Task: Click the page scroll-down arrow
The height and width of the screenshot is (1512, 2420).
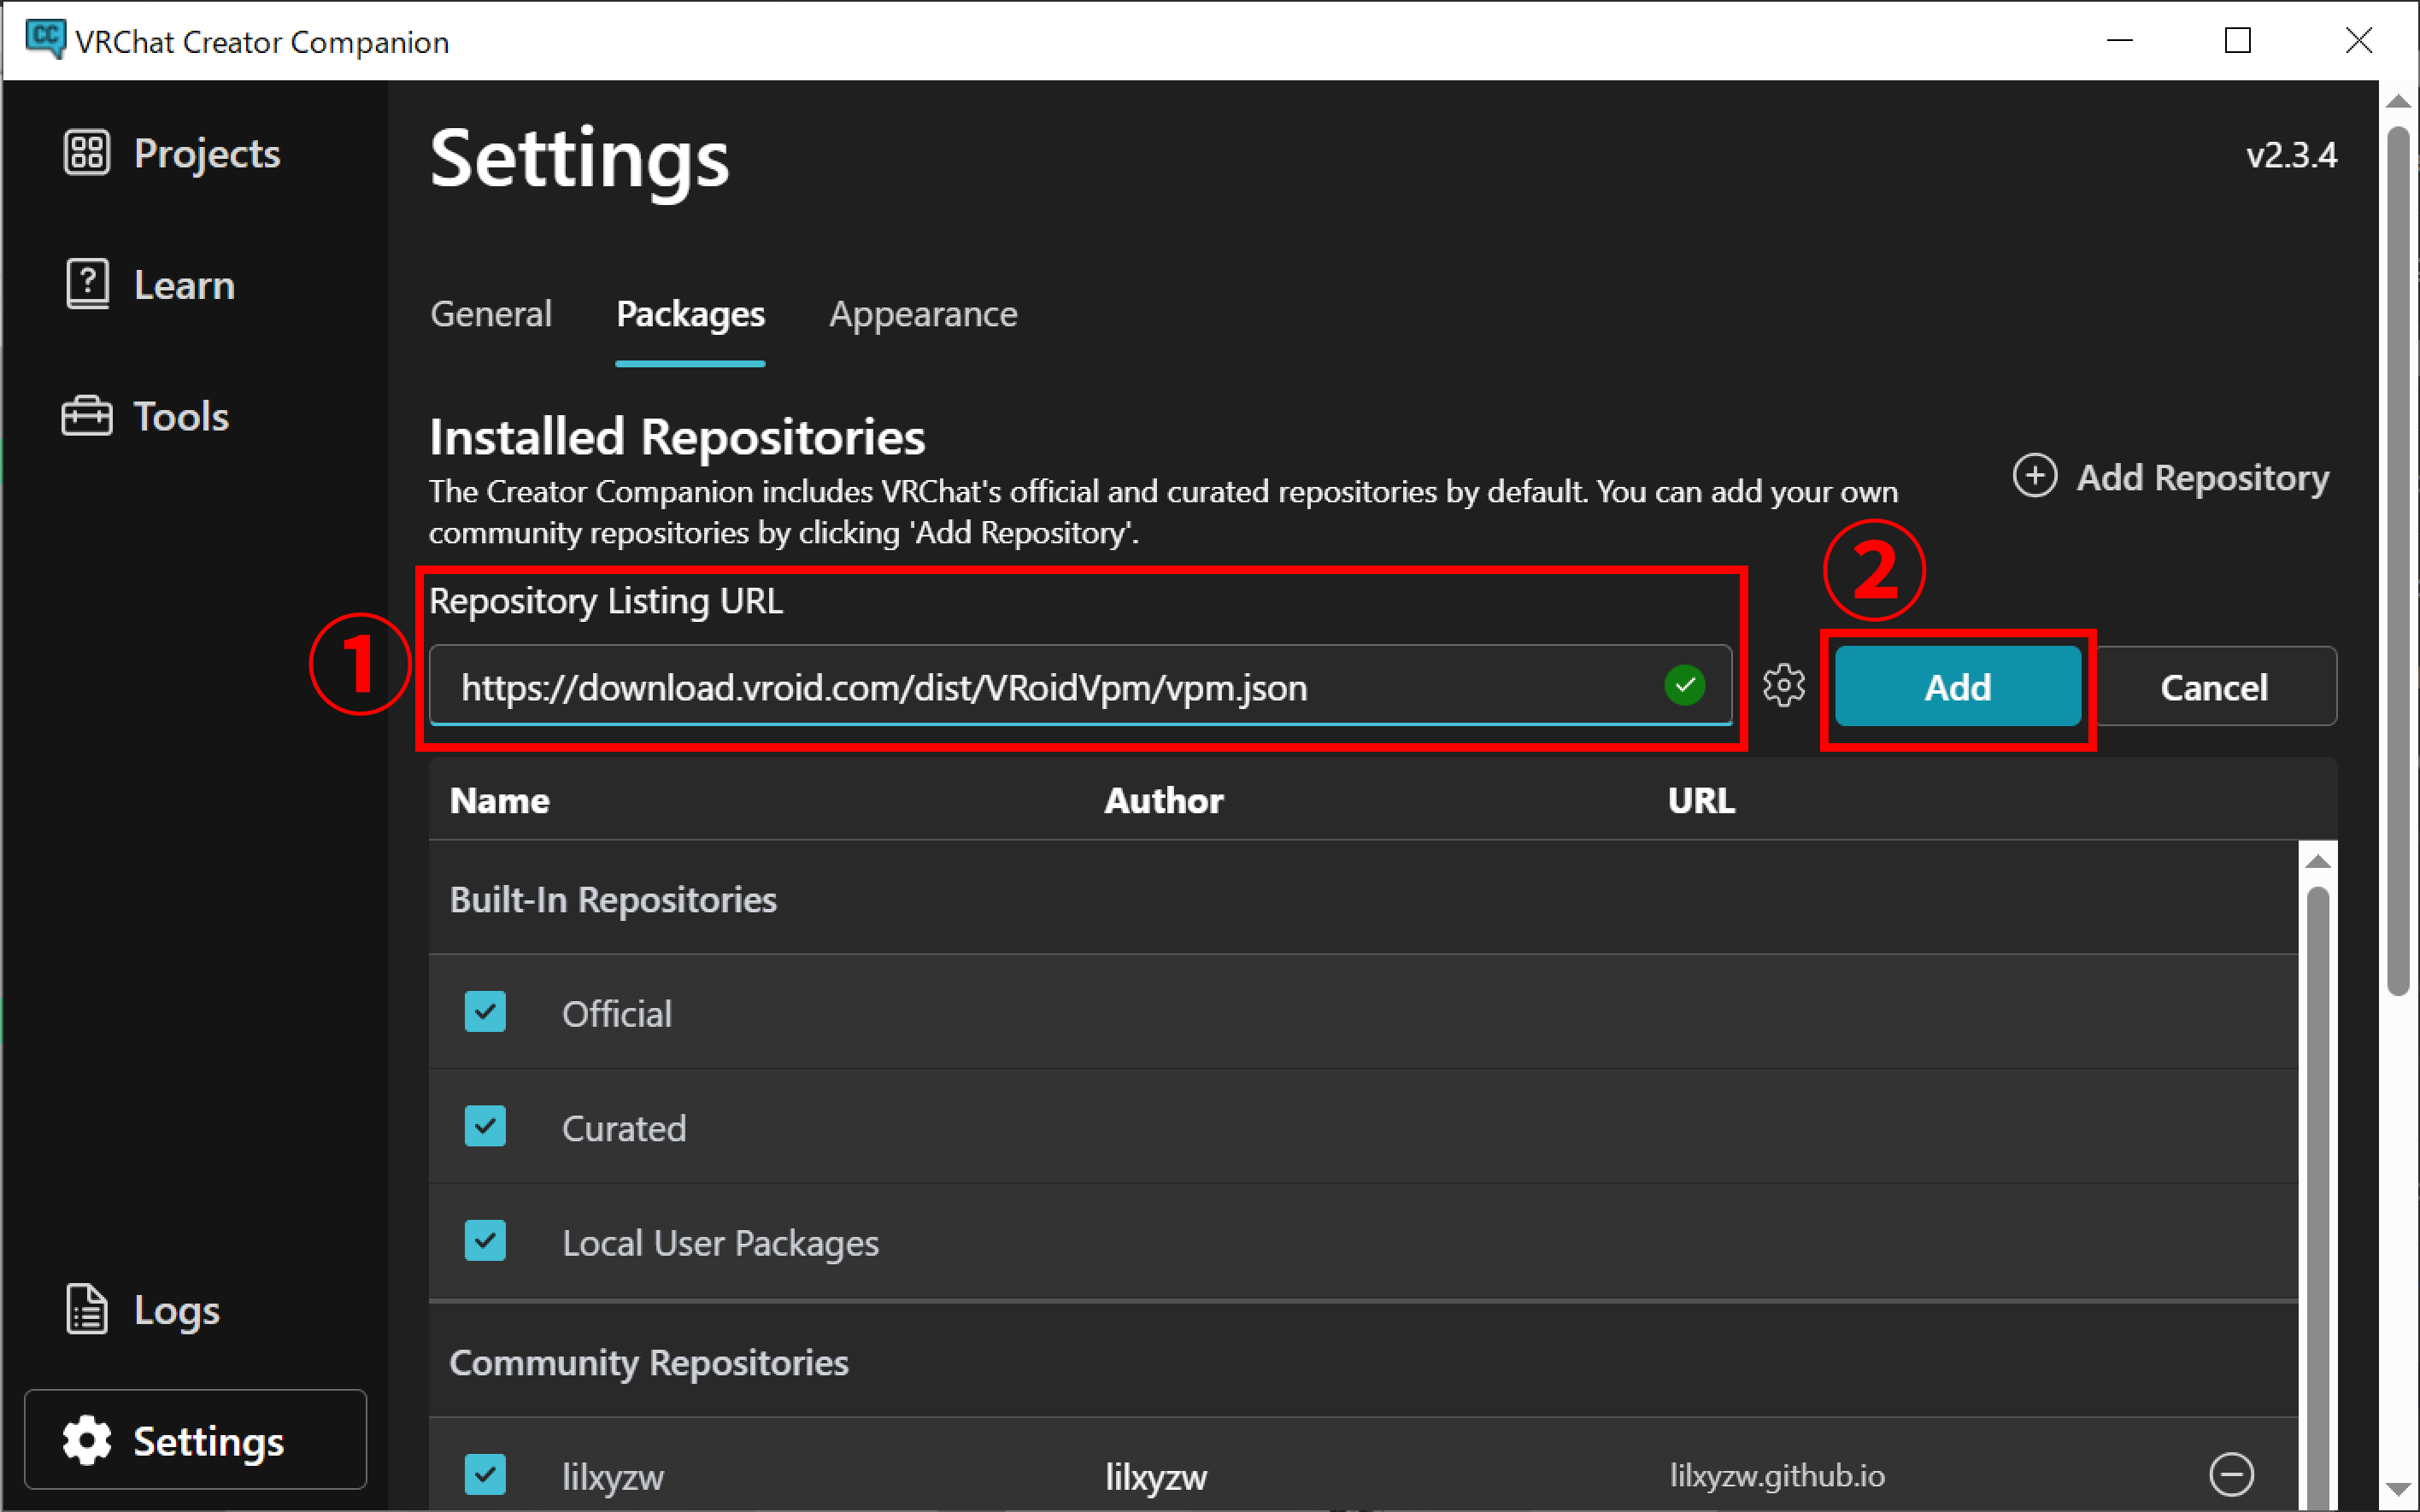Action: pyautogui.click(x=2397, y=1489)
